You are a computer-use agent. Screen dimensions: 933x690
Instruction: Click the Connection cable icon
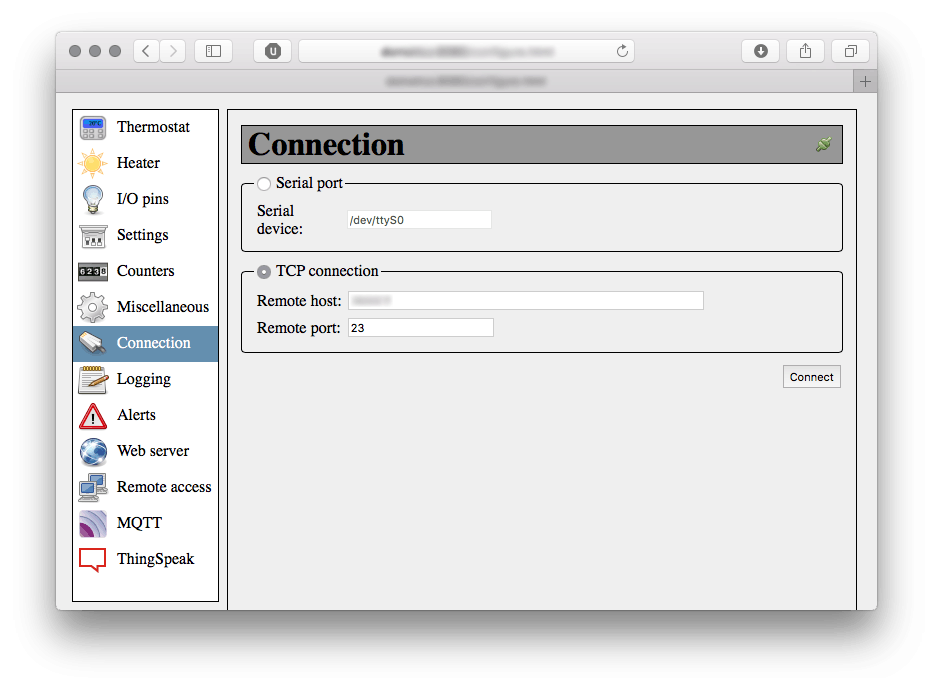(x=93, y=343)
